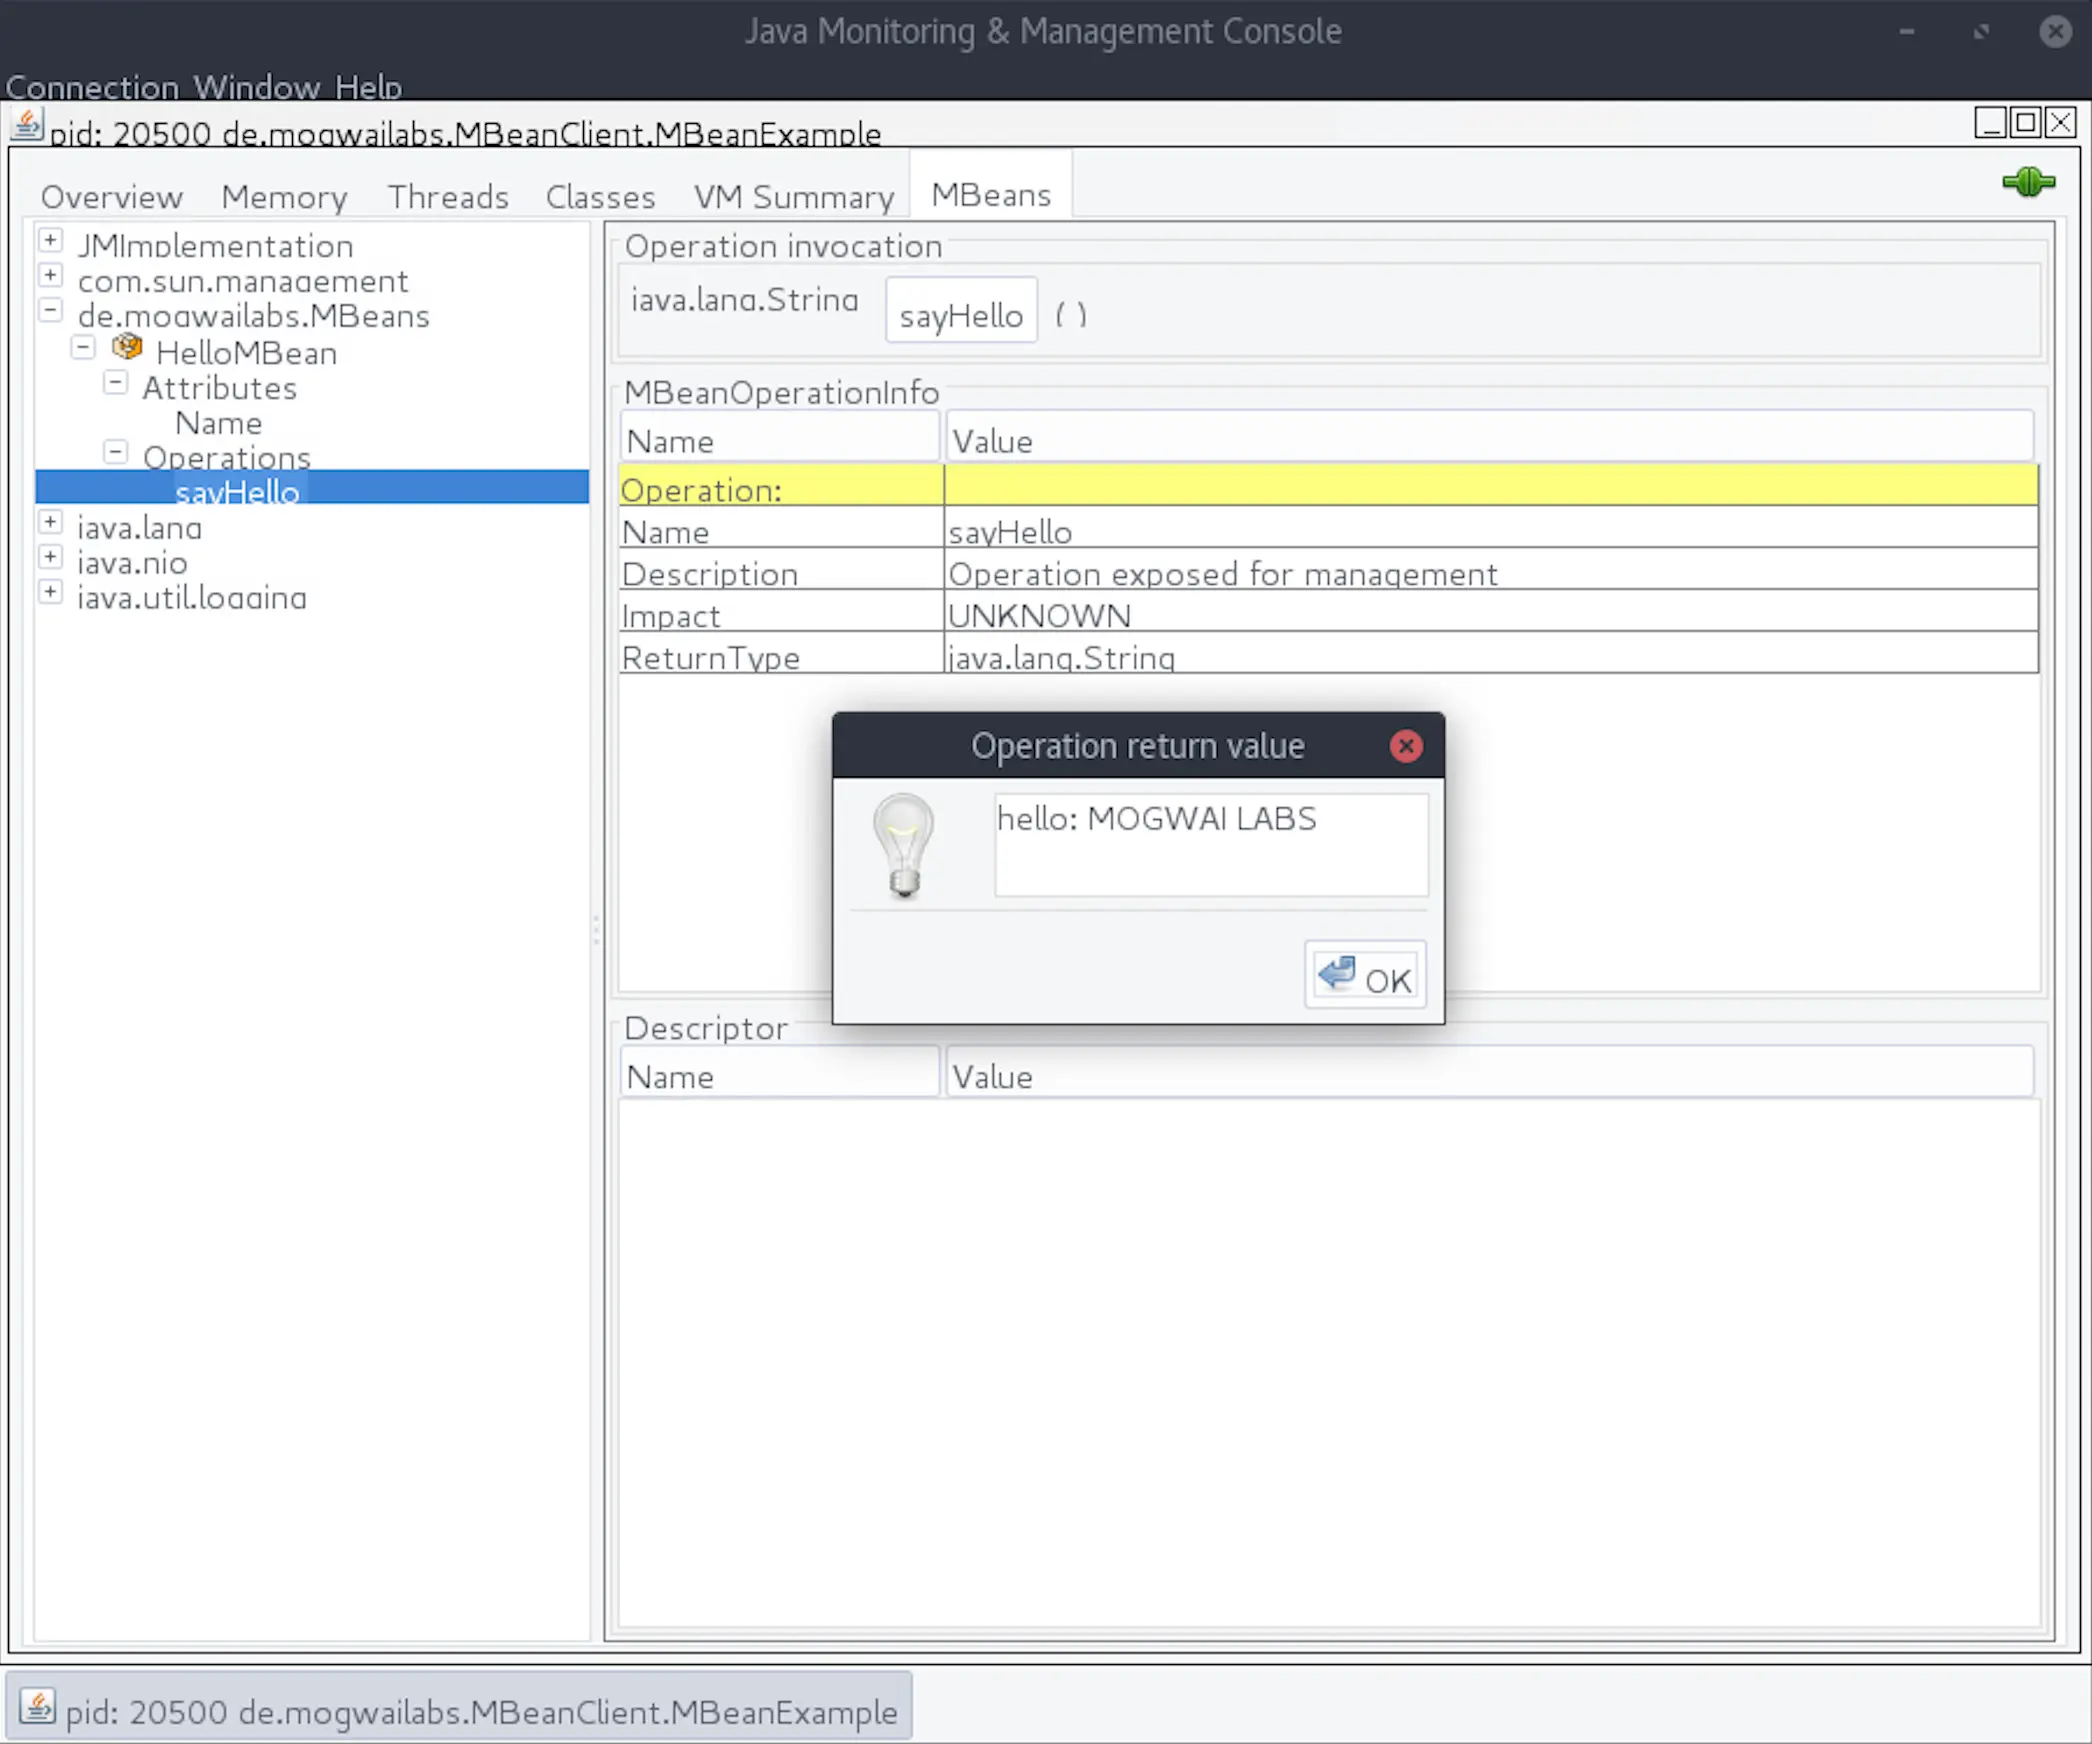2092x1744 pixels.
Task: Maximize the internal pid 20500 frame
Action: (2025, 123)
